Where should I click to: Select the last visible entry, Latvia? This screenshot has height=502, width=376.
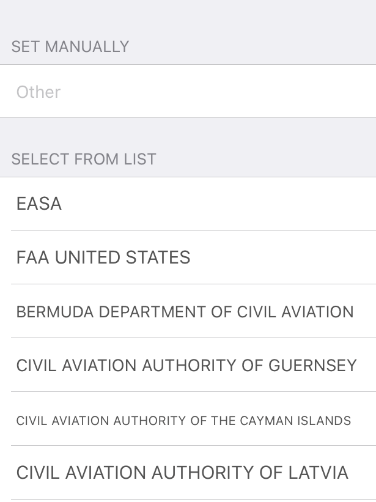[188, 473]
